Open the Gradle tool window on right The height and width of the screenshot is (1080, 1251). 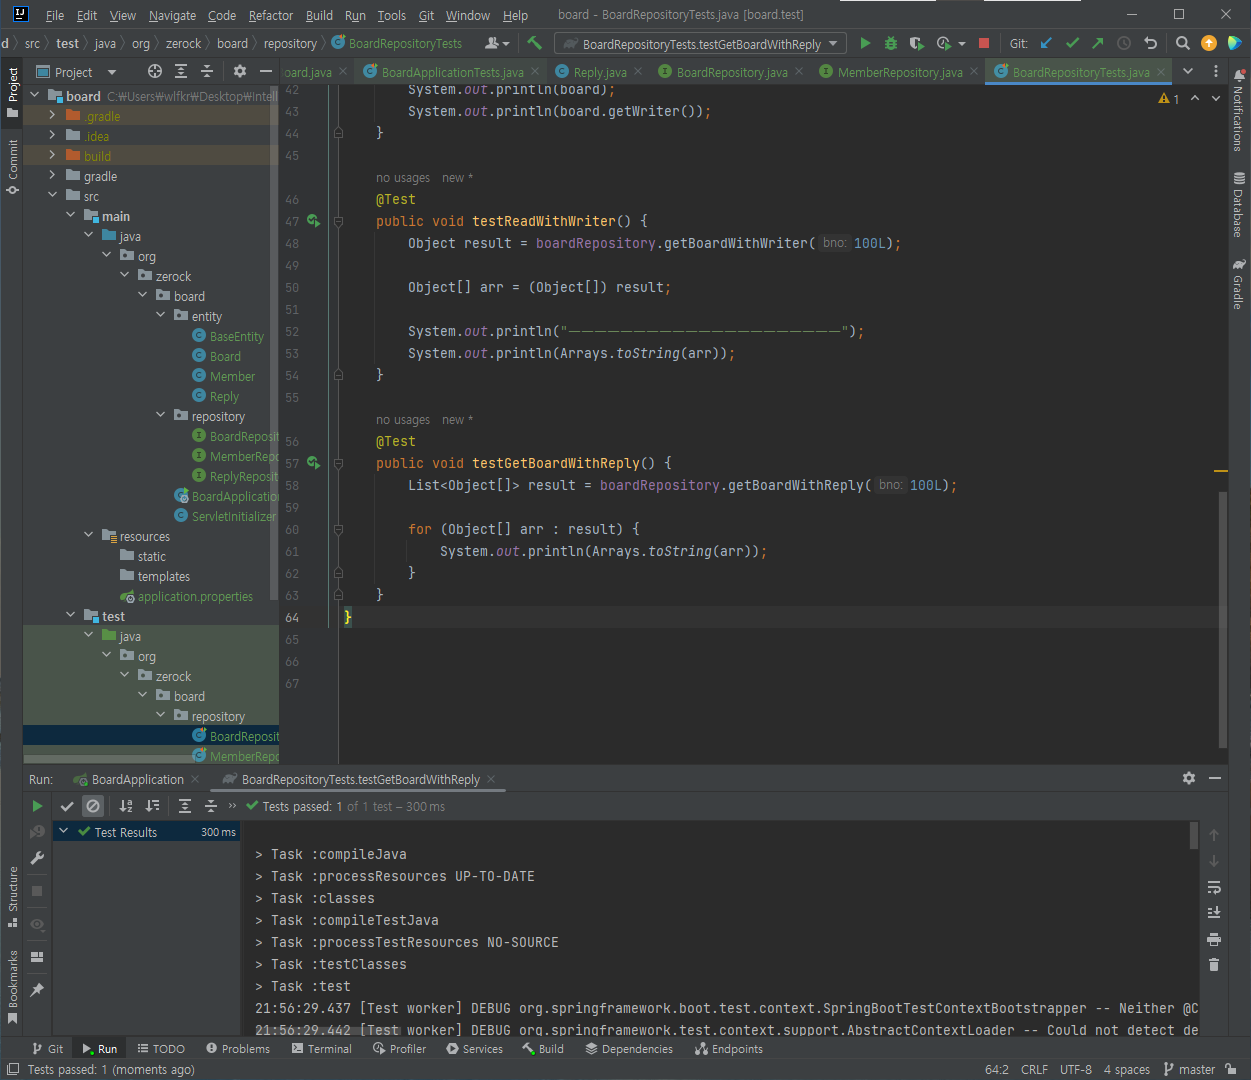coord(1238,284)
